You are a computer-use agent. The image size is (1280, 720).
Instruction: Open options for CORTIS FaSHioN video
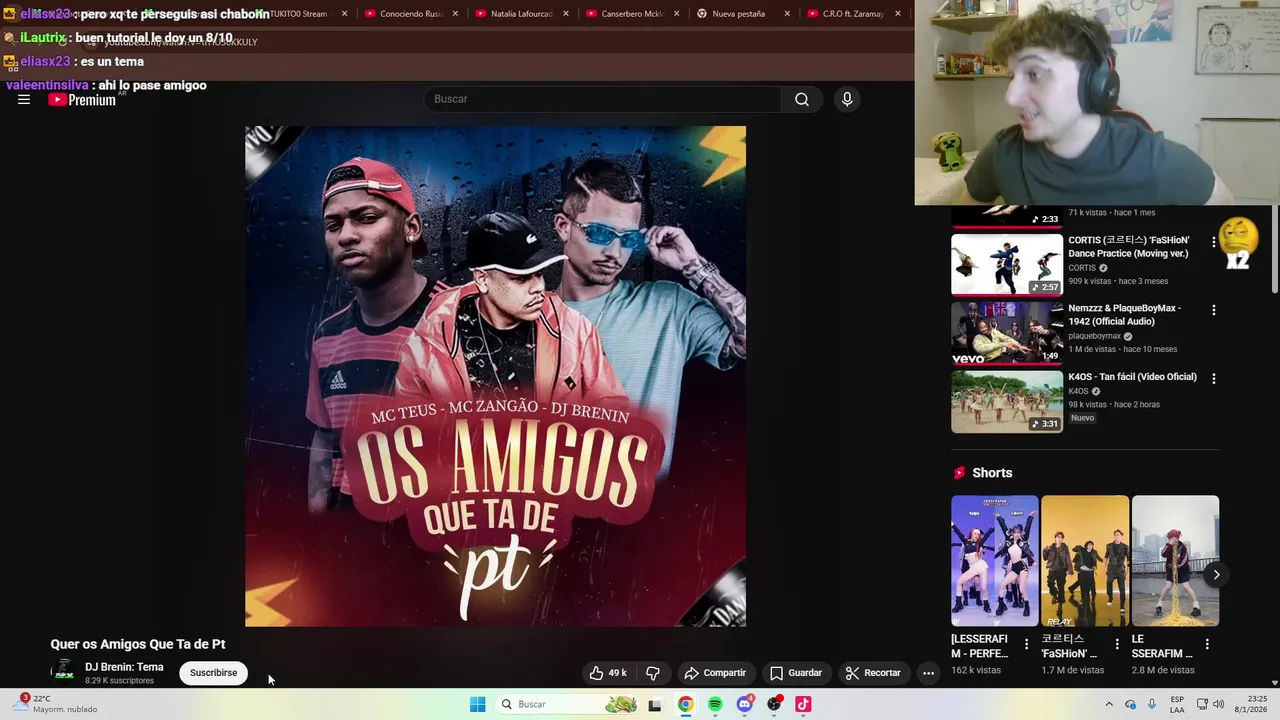click(1214, 242)
